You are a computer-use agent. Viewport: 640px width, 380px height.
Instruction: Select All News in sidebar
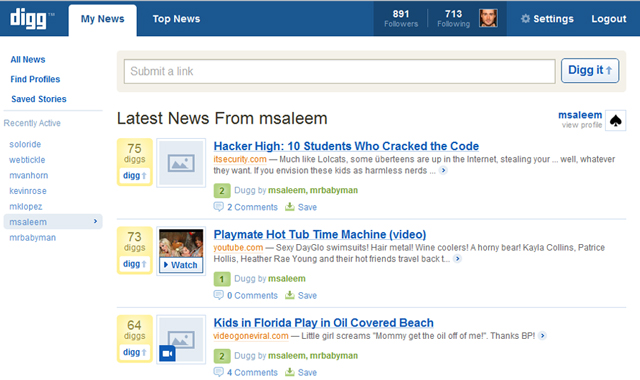pyautogui.click(x=28, y=60)
